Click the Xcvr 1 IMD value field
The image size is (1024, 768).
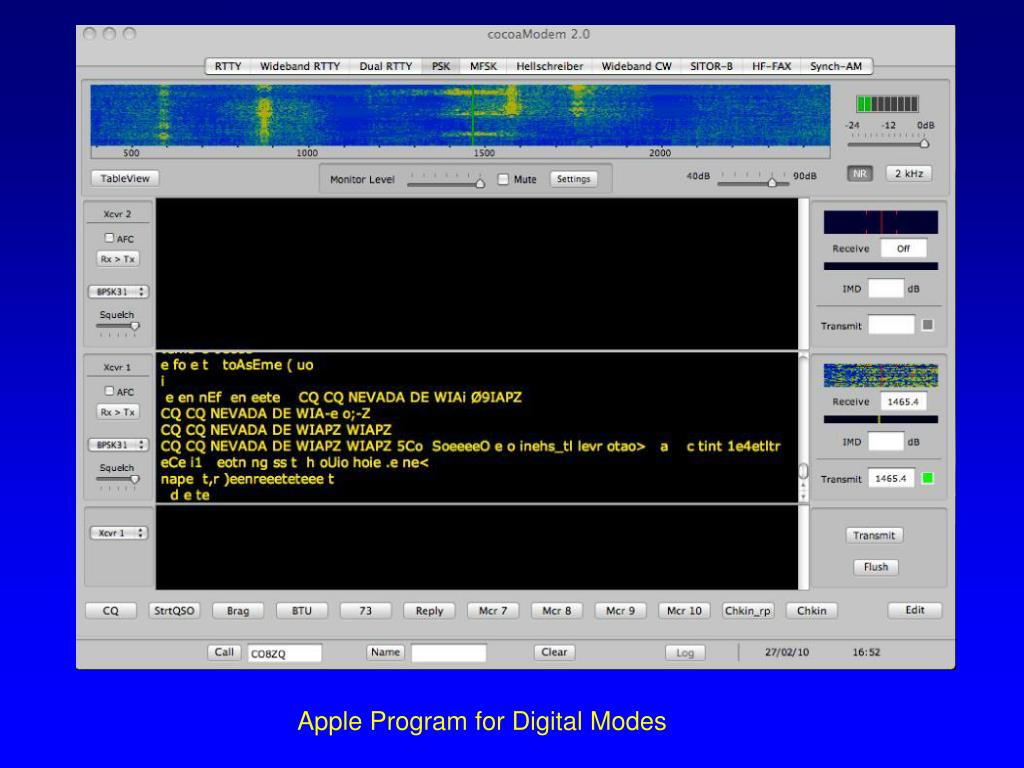point(886,441)
